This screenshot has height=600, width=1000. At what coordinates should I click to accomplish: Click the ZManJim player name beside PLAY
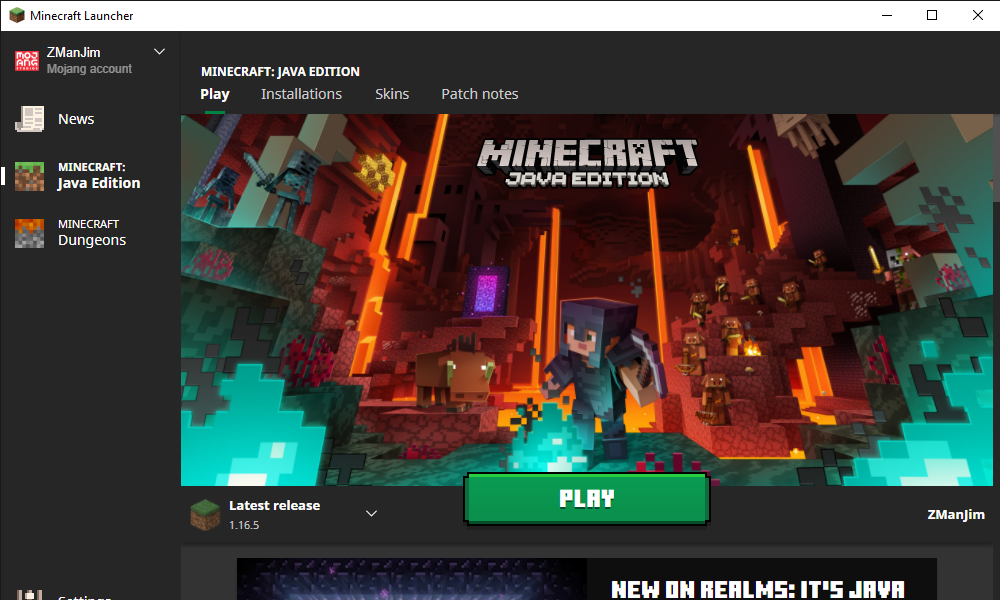point(955,515)
